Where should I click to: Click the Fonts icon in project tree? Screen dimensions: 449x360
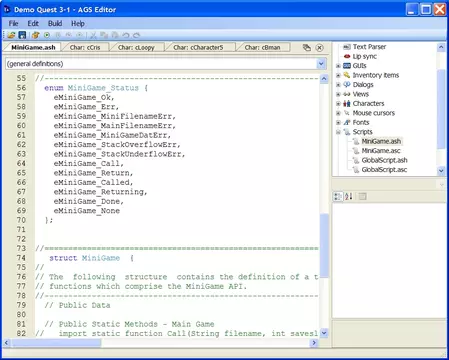tap(347, 122)
